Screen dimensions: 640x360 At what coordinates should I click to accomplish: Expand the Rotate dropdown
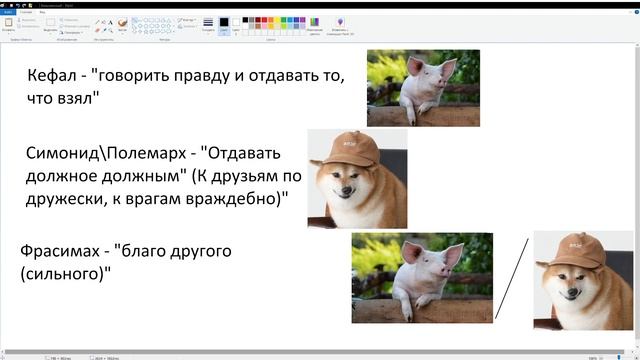[x=71, y=33]
